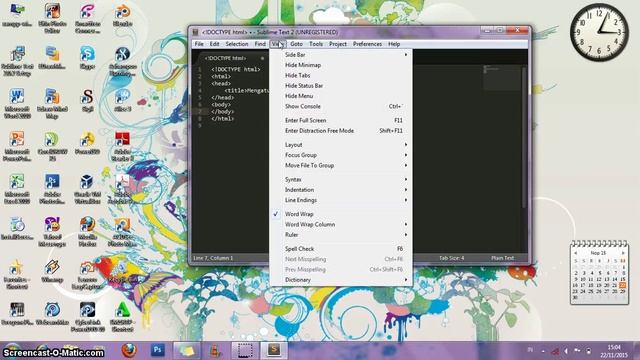
Task: Toggle Spell Check in the View menu
Action: (x=340, y=249)
